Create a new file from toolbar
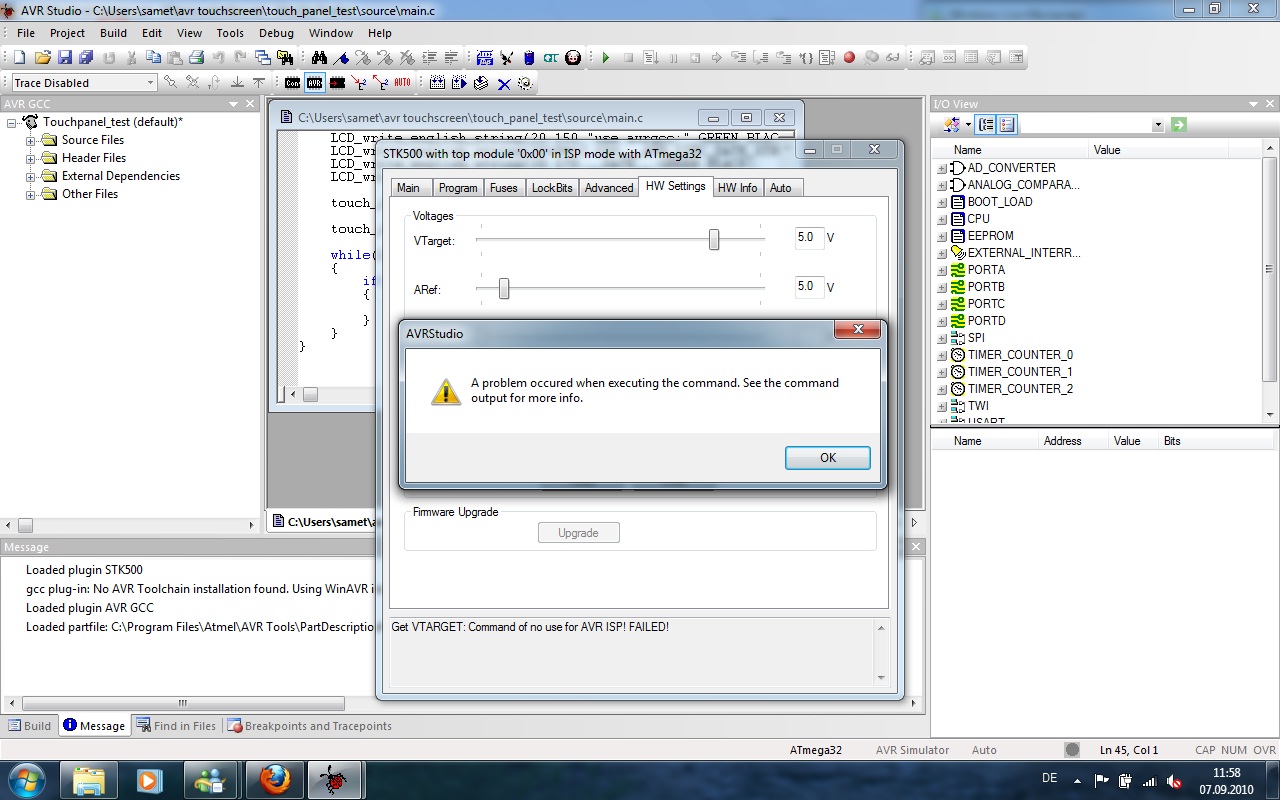Image resolution: width=1280 pixels, height=800 pixels. tap(19, 57)
